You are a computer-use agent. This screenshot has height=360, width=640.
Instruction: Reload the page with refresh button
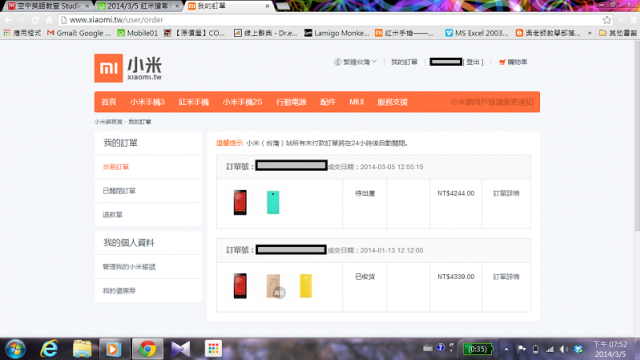click(35, 20)
